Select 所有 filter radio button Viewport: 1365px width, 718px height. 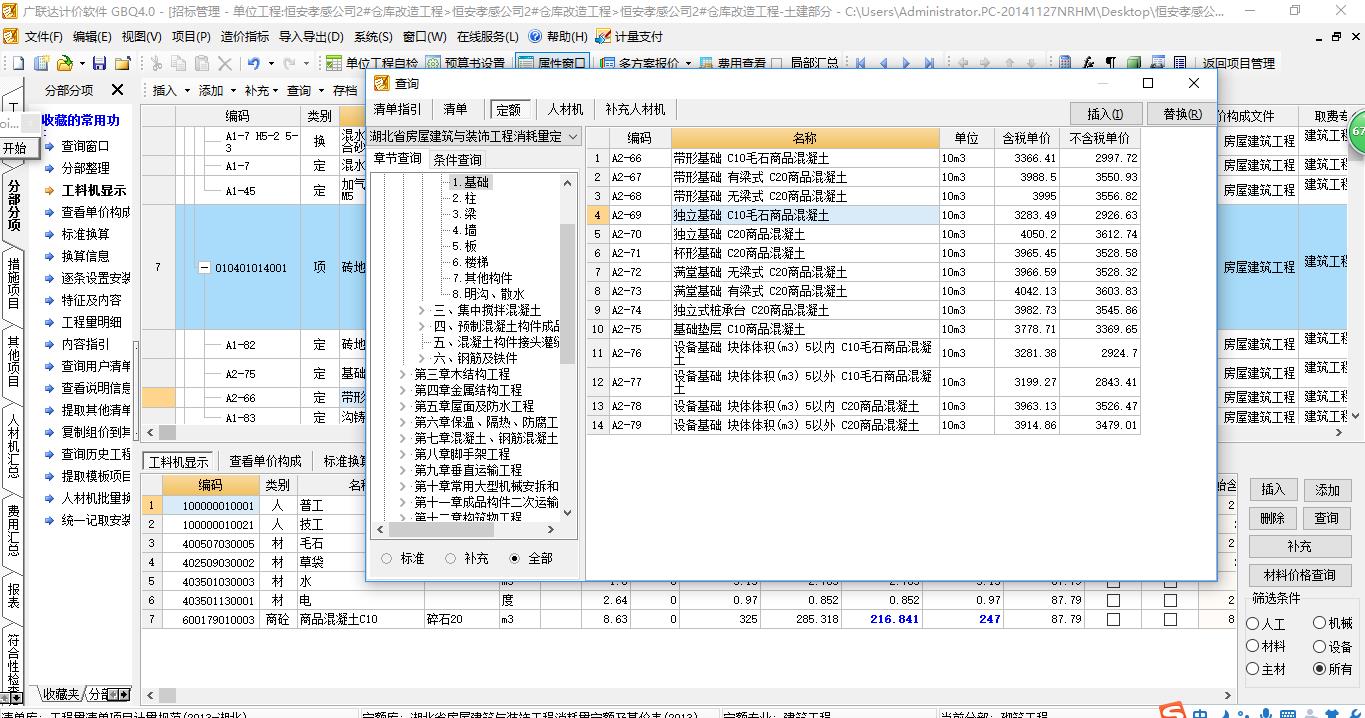click(x=1320, y=669)
